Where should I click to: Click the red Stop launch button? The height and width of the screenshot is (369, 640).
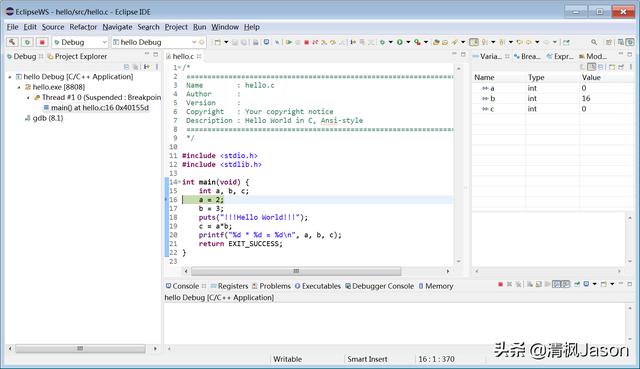pos(42,42)
